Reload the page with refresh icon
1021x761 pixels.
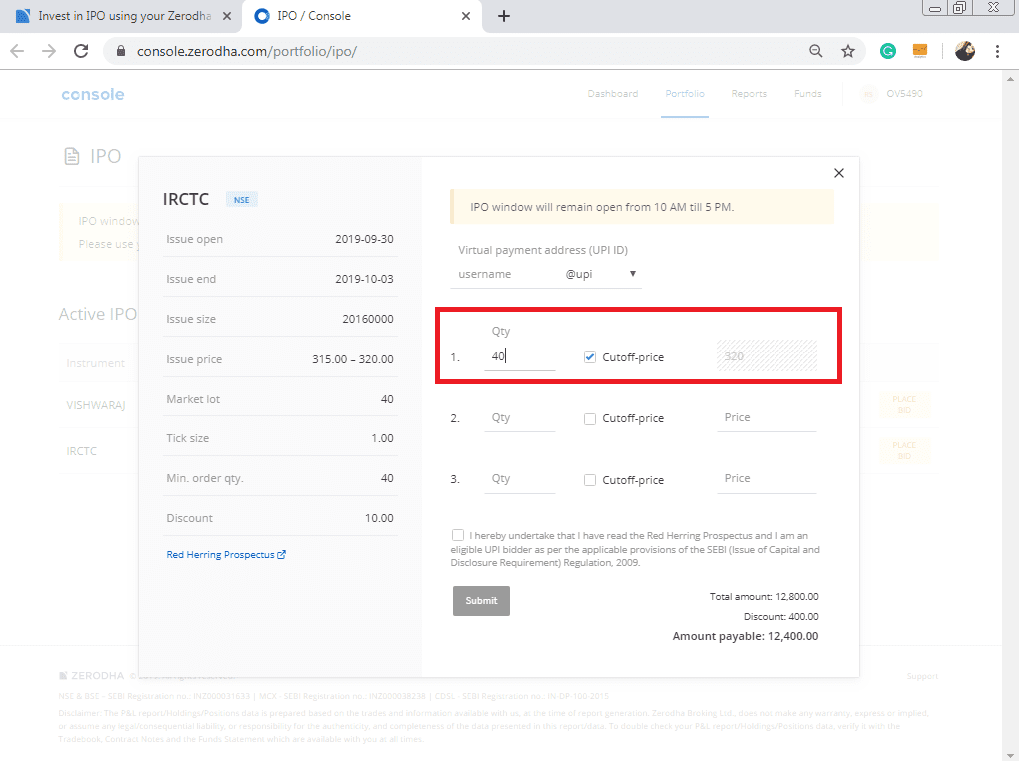(x=81, y=51)
